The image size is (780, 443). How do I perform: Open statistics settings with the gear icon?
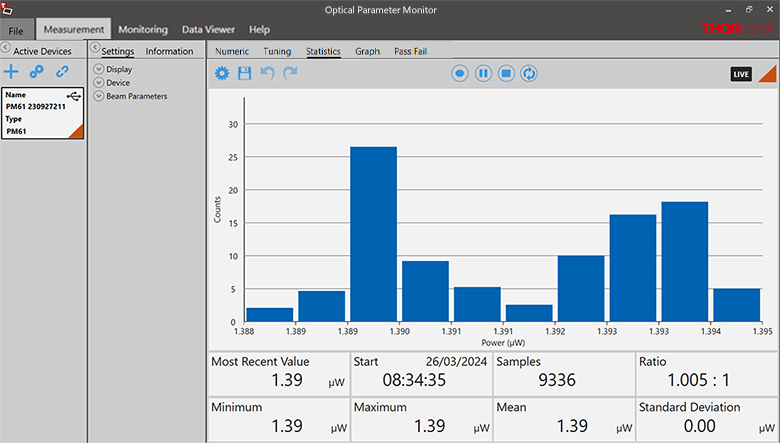point(222,73)
